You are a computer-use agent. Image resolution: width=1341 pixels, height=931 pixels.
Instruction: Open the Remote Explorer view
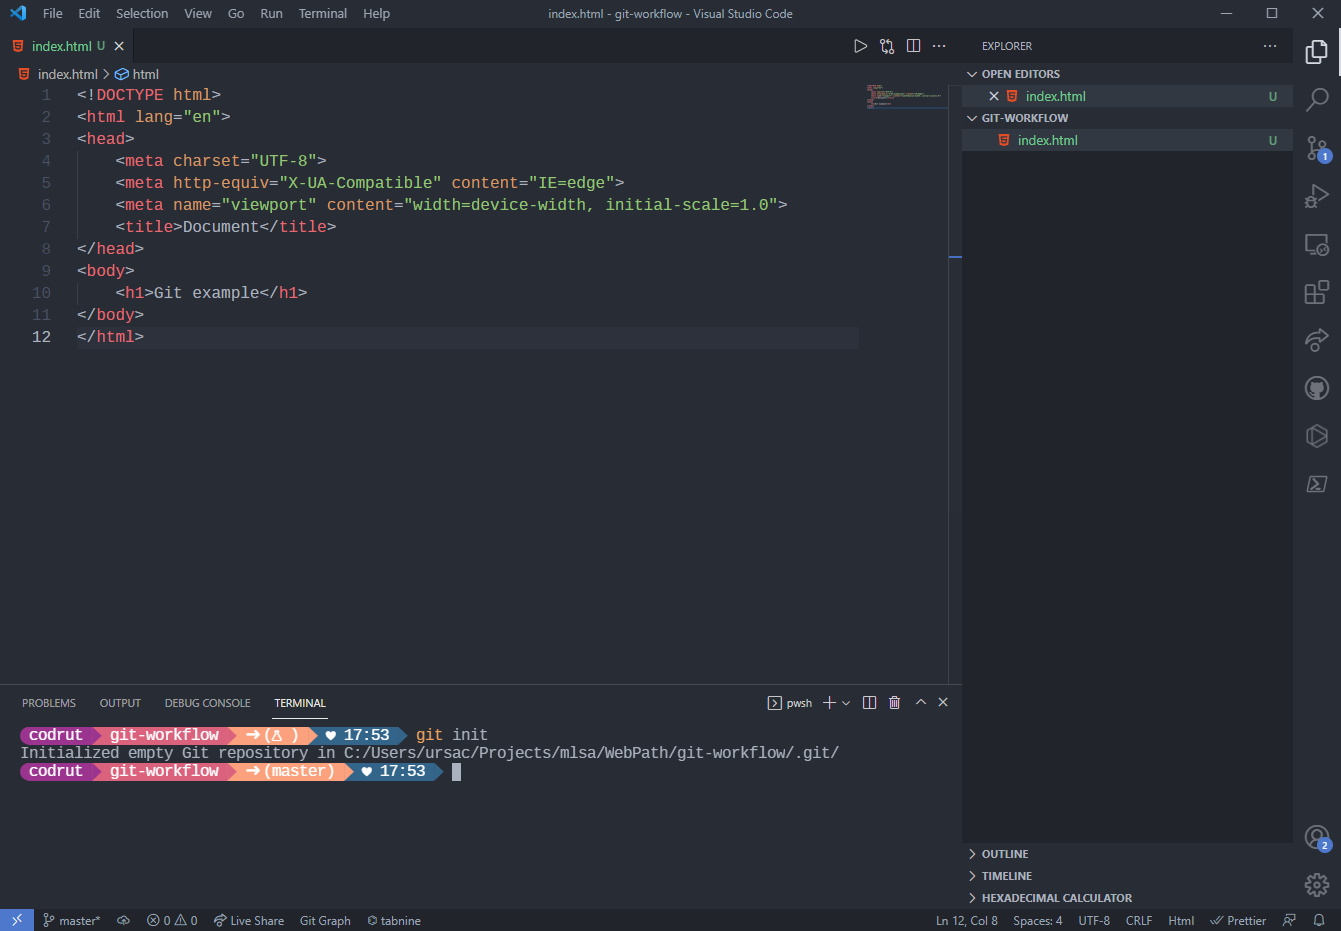coord(1317,244)
